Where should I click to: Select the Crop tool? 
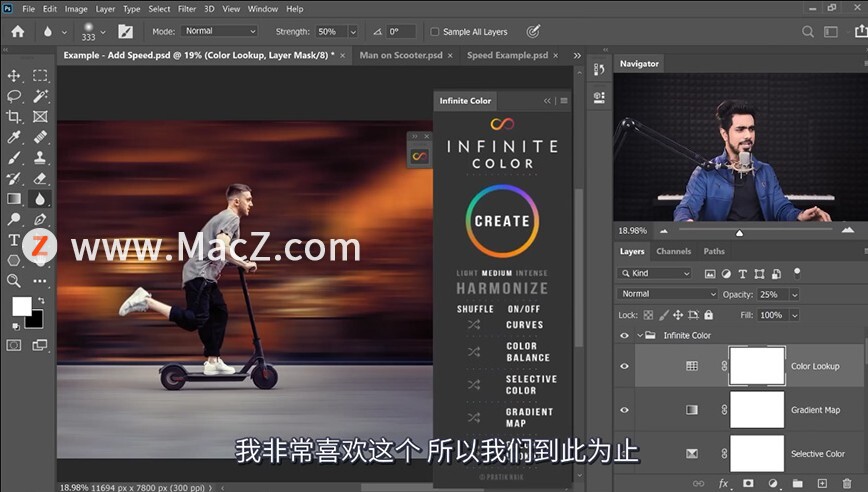[14, 117]
